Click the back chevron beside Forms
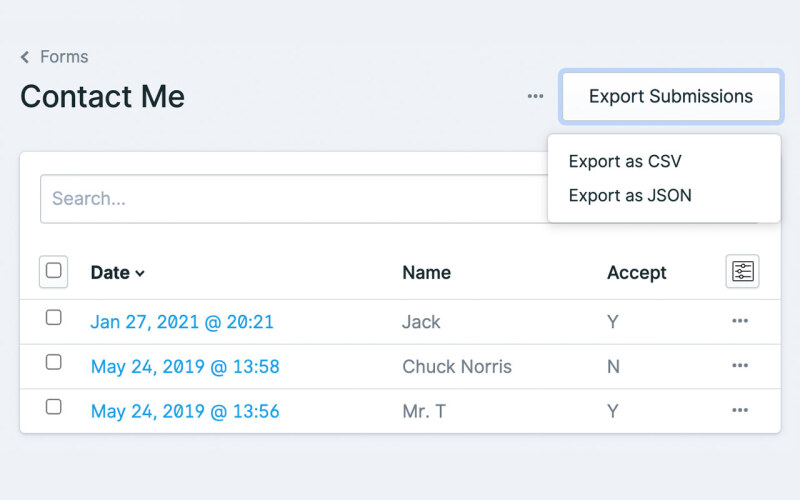The height and width of the screenshot is (500, 800). [25, 57]
